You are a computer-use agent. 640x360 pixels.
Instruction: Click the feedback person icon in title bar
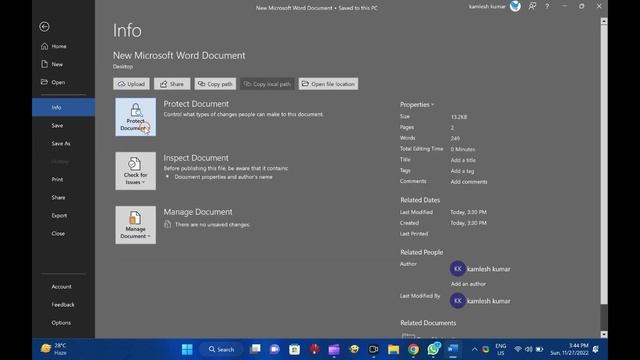click(532, 6)
